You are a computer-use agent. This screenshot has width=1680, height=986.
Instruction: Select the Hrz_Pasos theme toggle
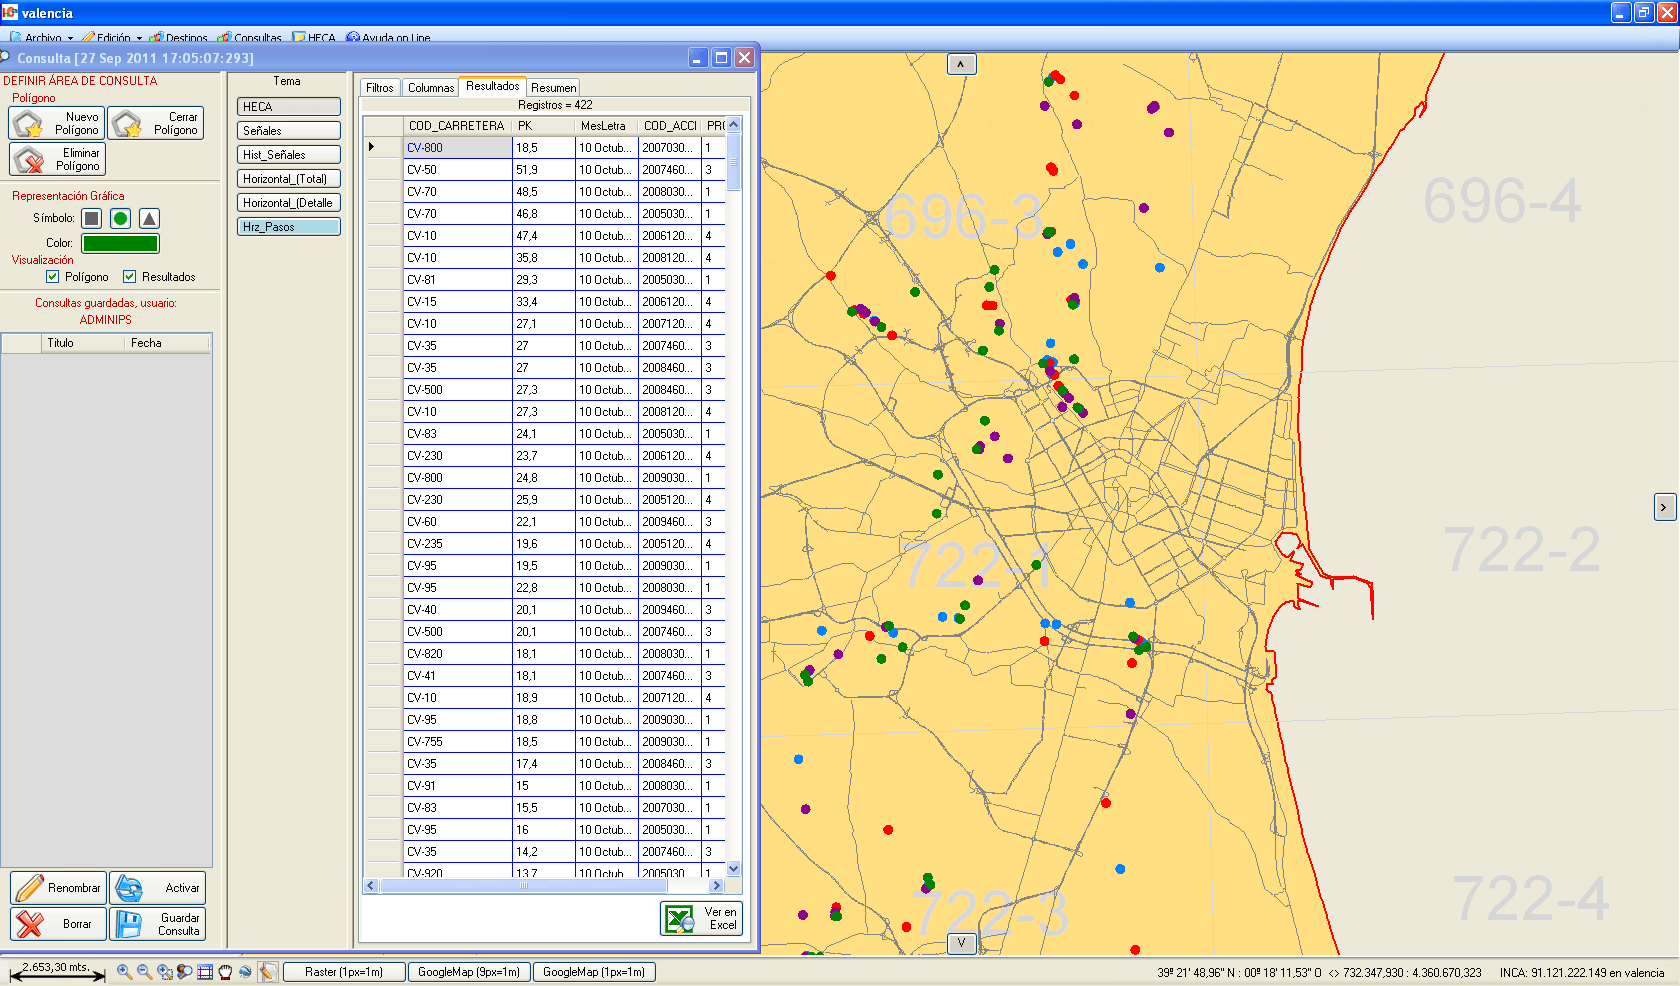288,227
